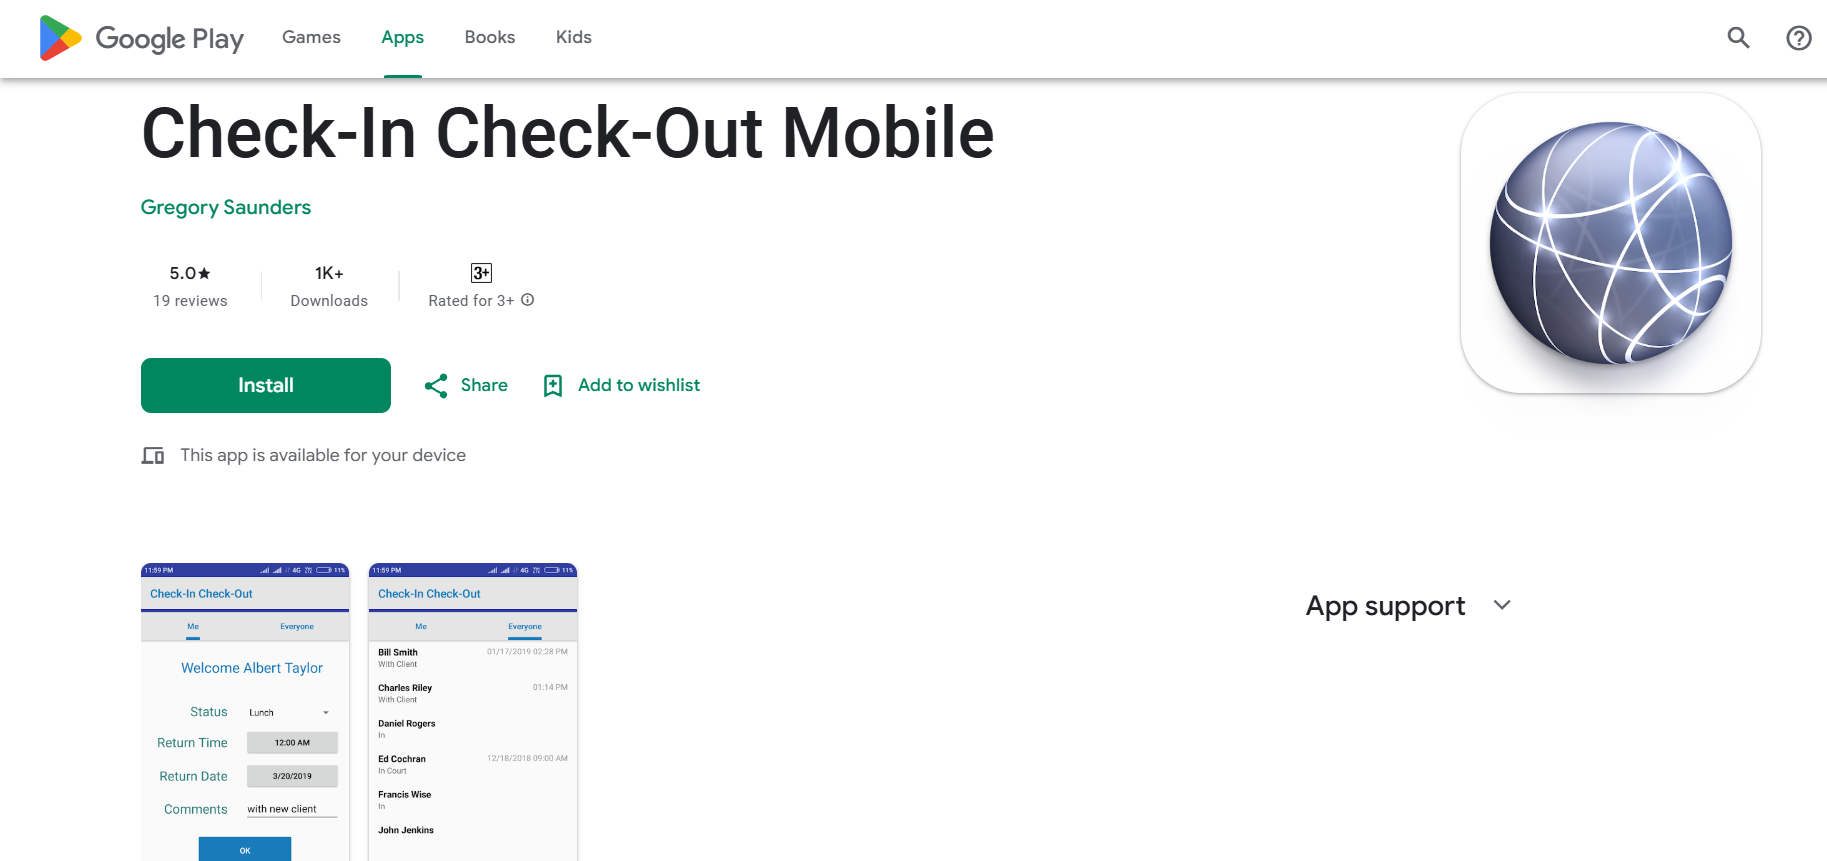Click the wishlist bookmark icon
1827x861 pixels.
click(553, 386)
